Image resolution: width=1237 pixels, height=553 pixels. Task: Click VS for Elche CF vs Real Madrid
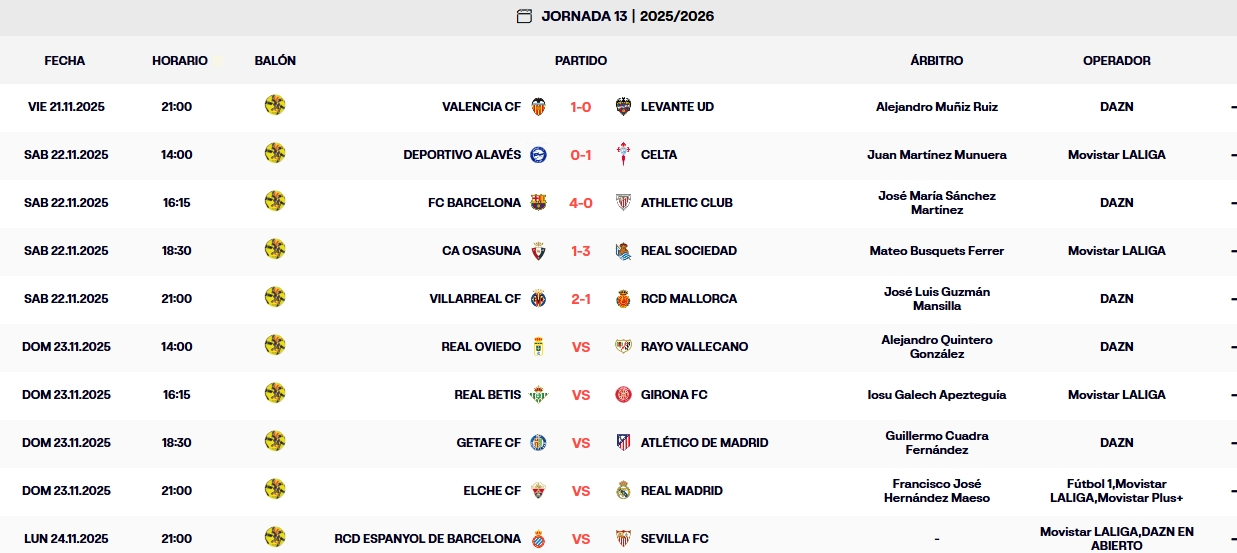pyautogui.click(x=581, y=491)
